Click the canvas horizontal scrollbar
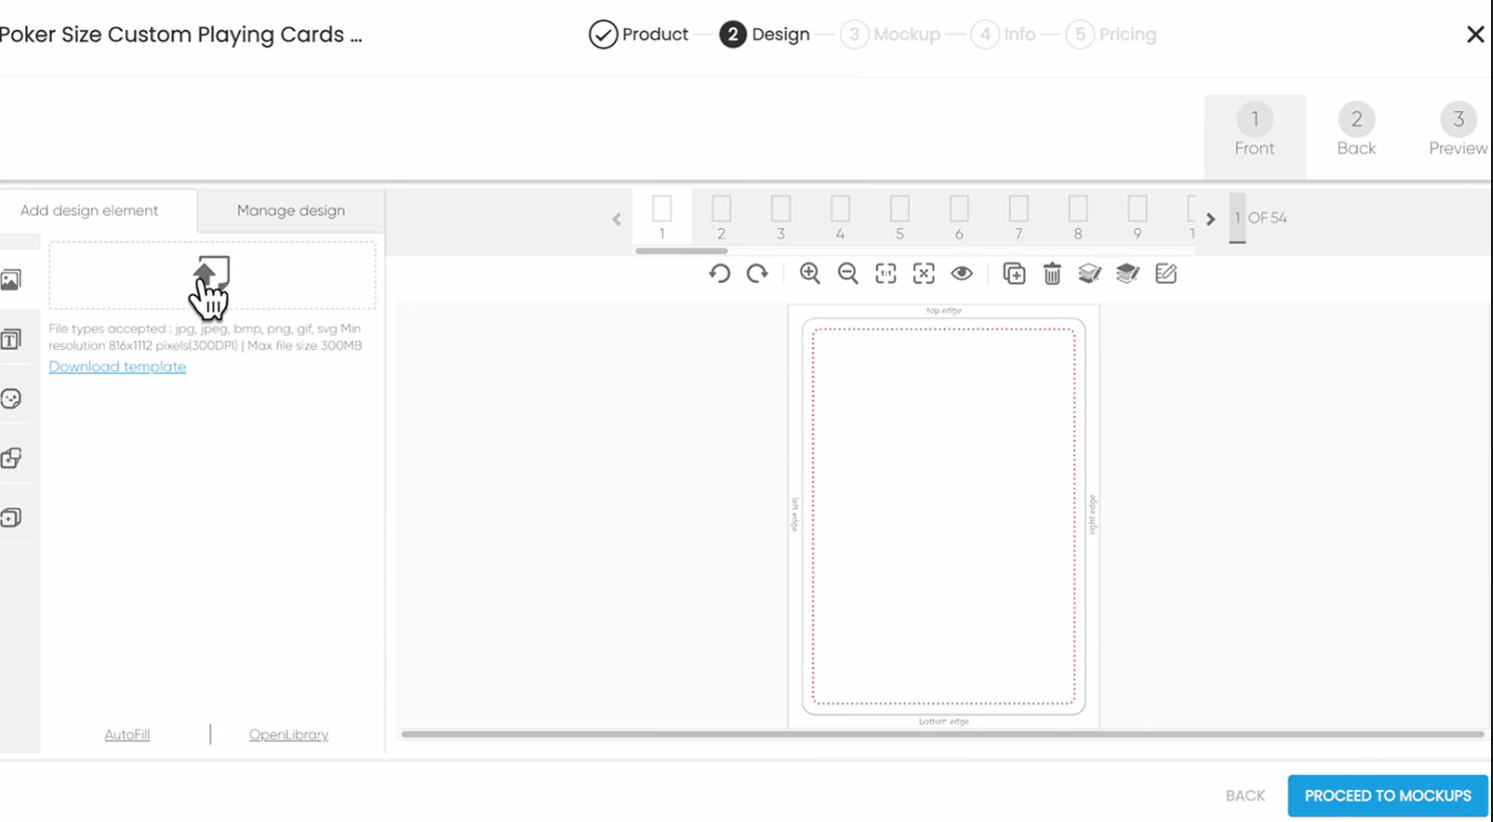The width and height of the screenshot is (1493, 822). click(942, 734)
